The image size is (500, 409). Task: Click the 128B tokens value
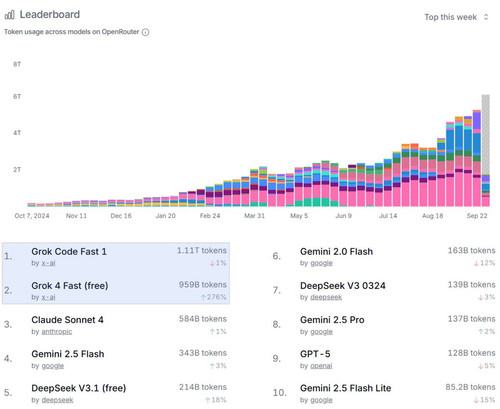tap(471, 353)
